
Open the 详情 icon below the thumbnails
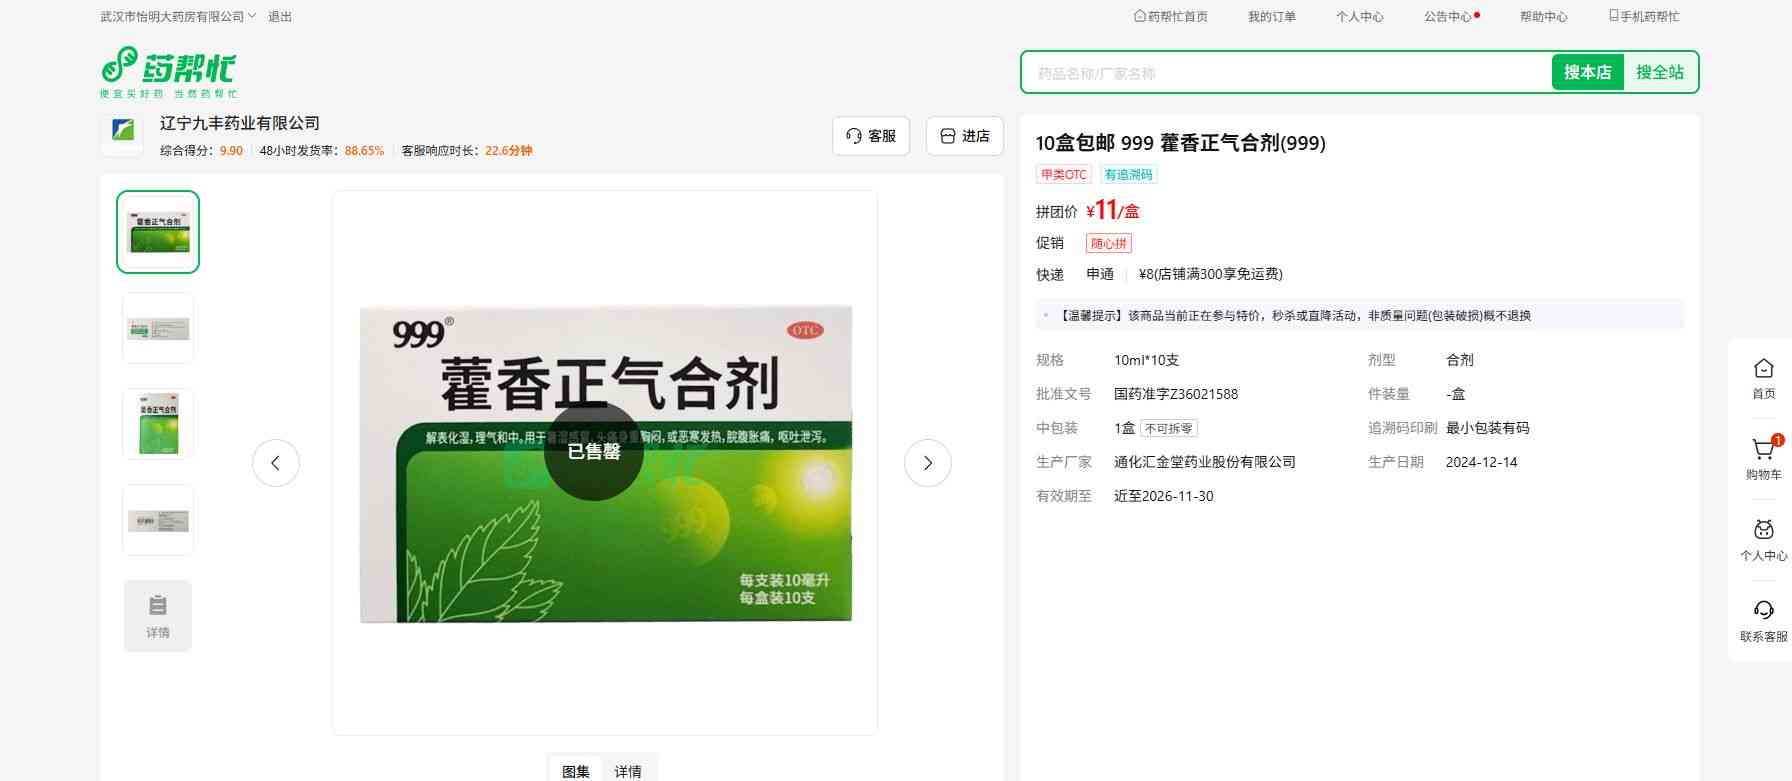[158, 616]
